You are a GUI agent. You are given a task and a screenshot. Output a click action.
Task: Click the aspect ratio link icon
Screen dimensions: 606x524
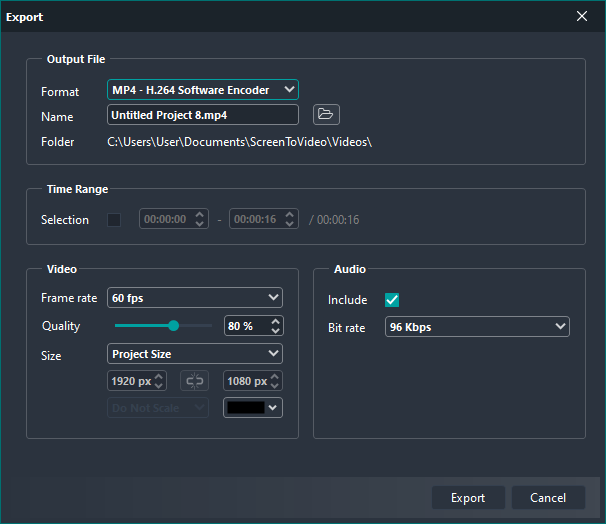point(193,381)
